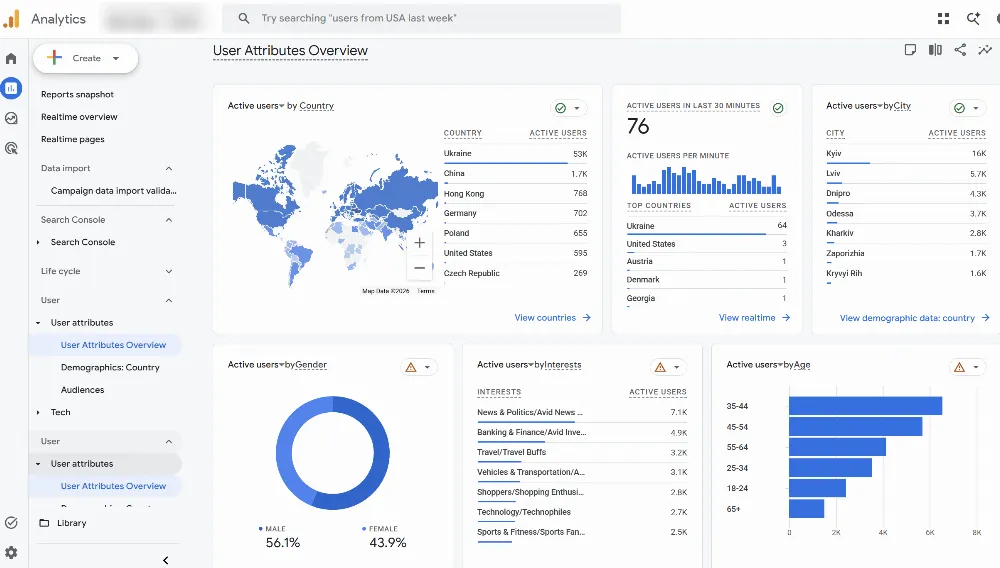Open the Home icon in left rail
The image size is (1000, 568).
(11, 59)
